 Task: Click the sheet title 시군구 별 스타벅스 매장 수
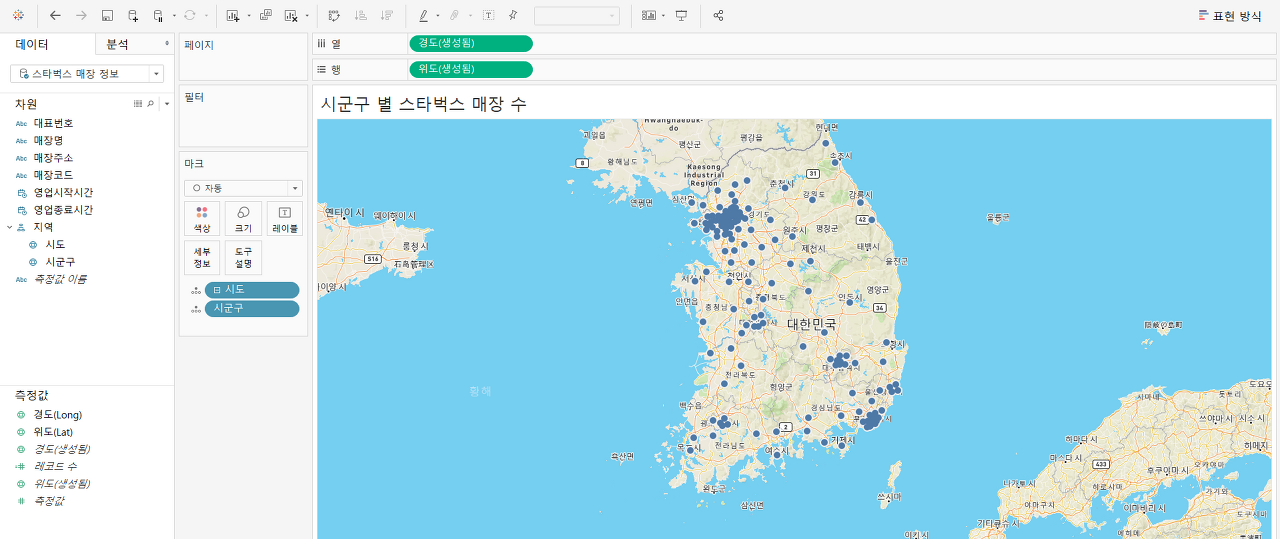(424, 104)
